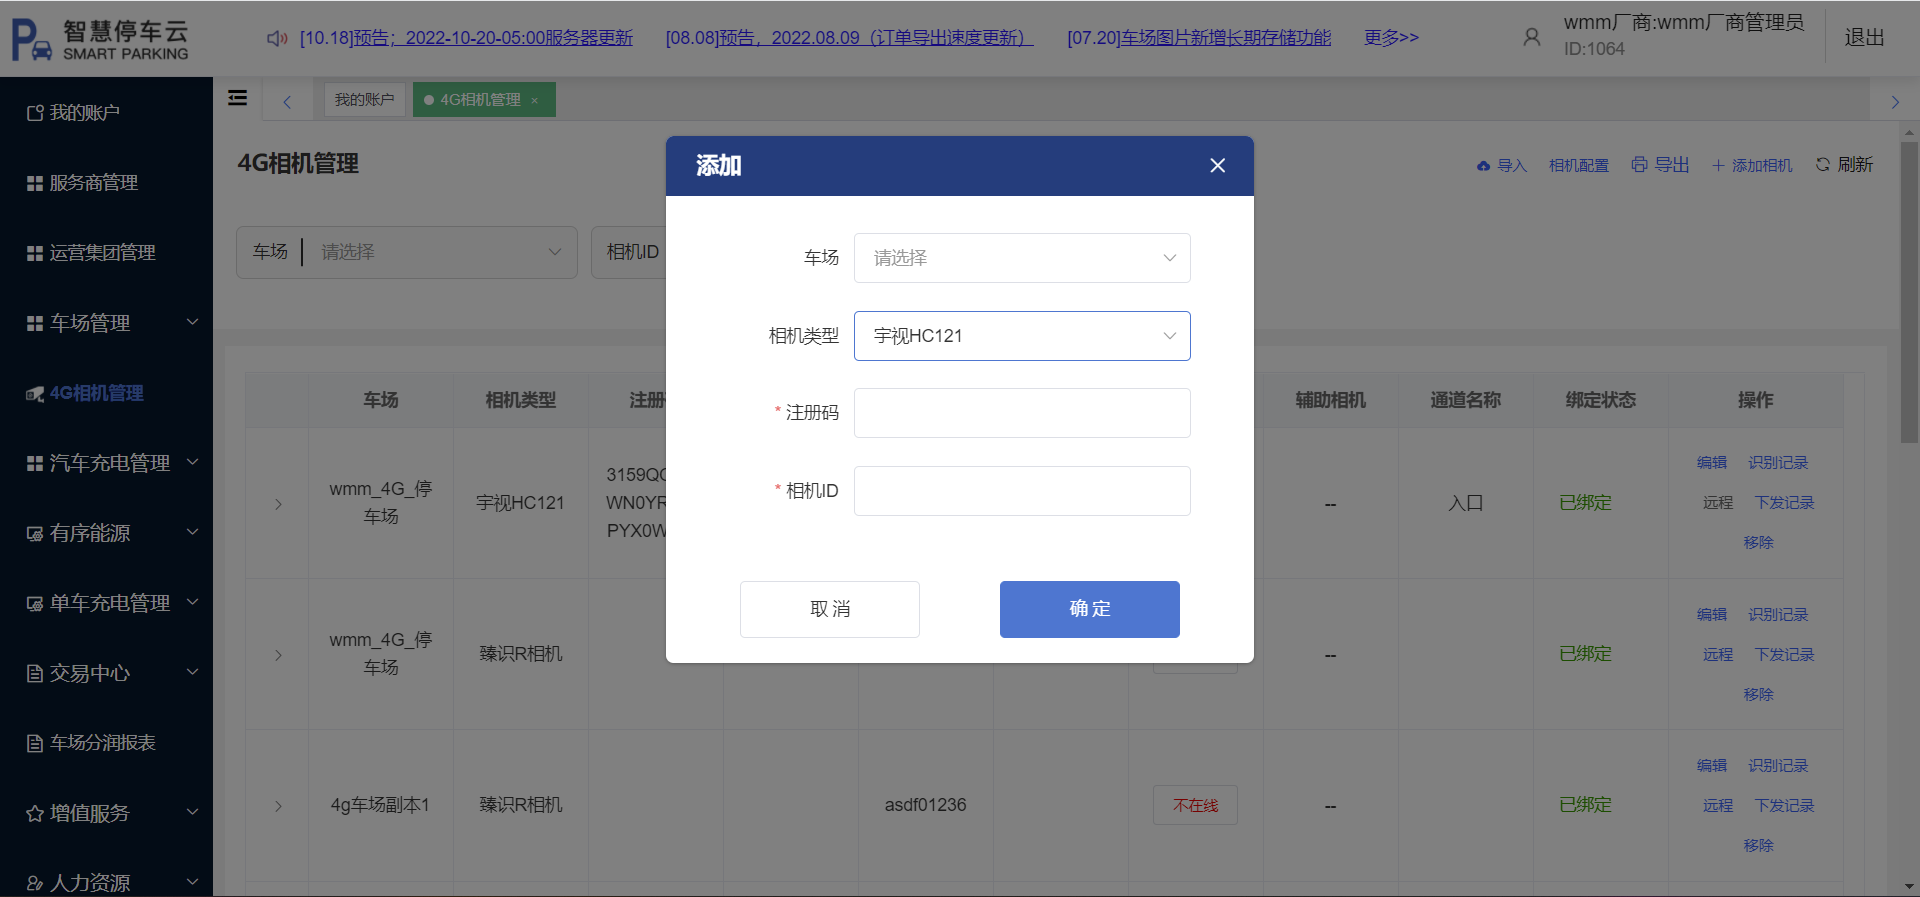
Task: Click 移除 in 宇视HC121 row
Action: coord(1758,542)
